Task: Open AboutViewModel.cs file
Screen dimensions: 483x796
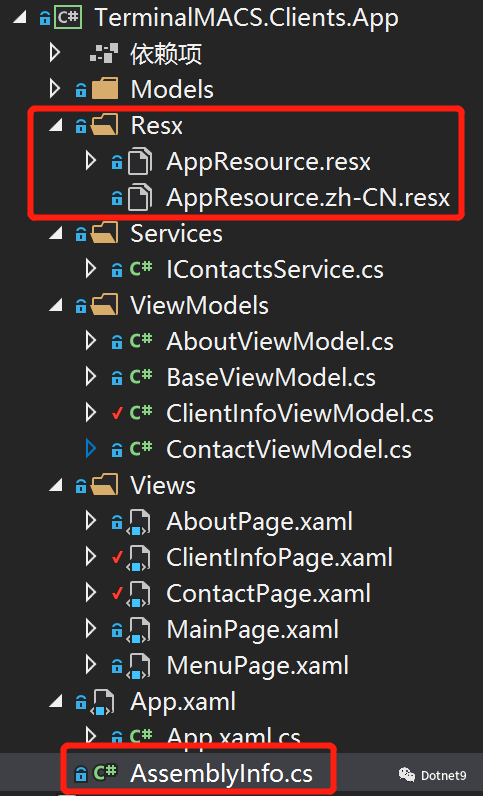Action: click(x=280, y=342)
